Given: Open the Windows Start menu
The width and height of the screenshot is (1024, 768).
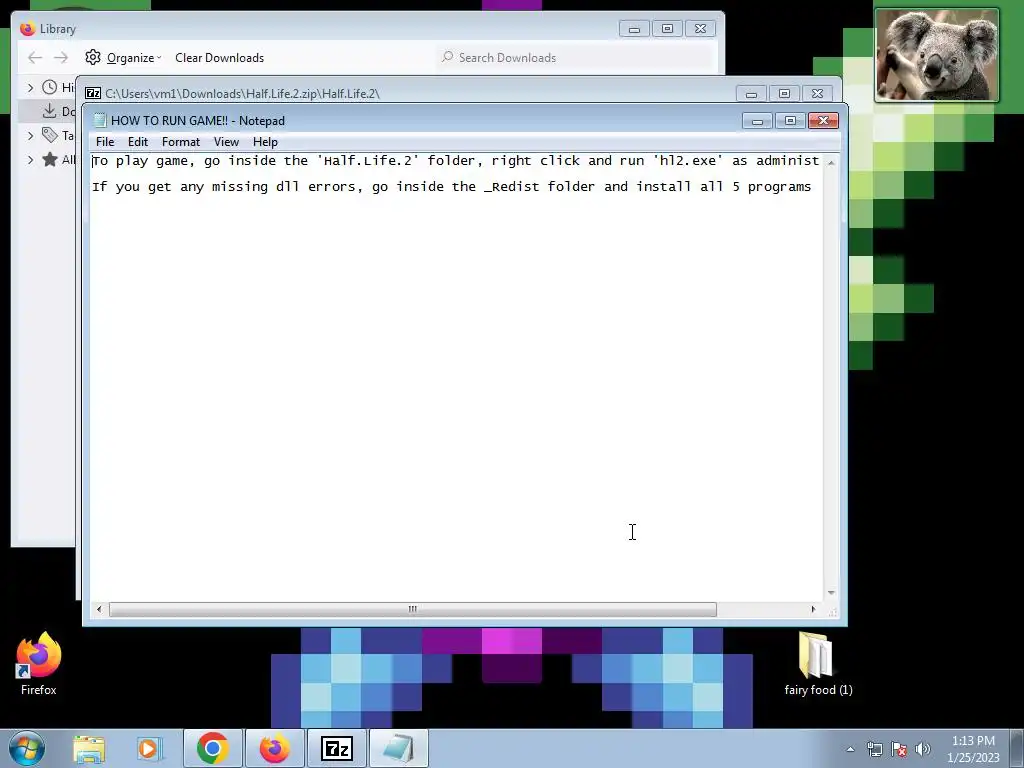Looking at the screenshot, I should tap(27, 748).
